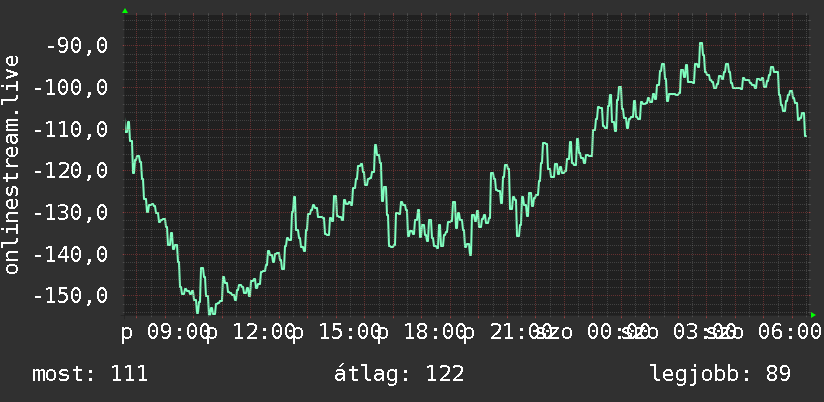Click the -110,0 y-axis label
This screenshot has height=402, width=824.
[x=70, y=129]
